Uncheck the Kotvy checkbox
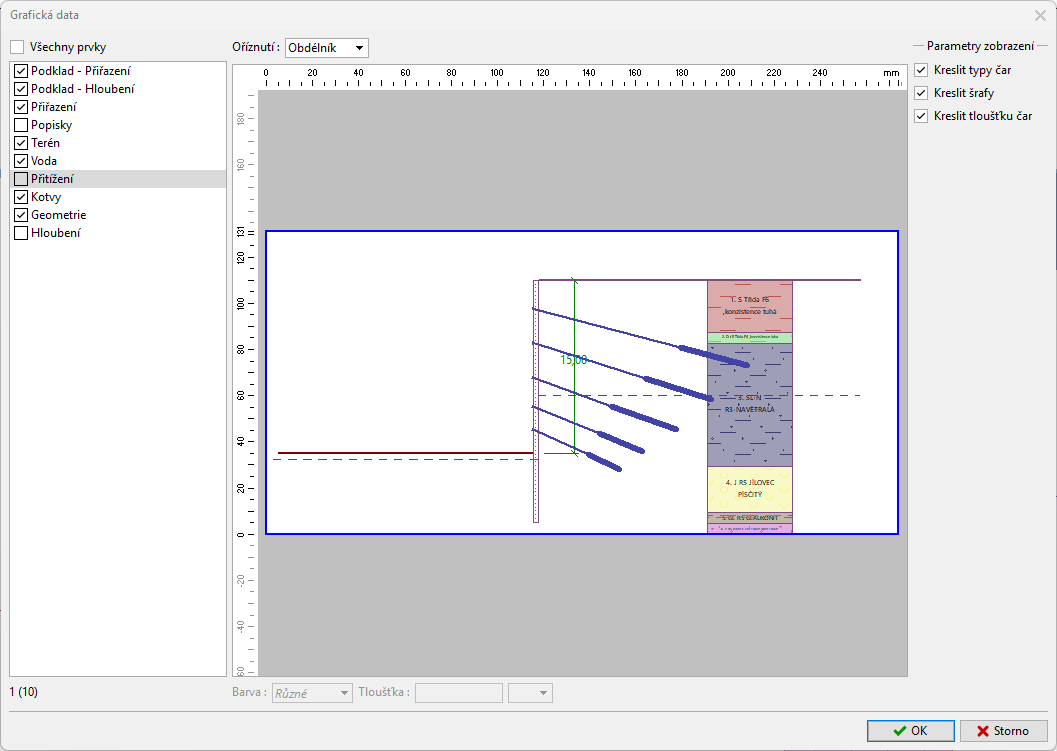 click(x=21, y=197)
